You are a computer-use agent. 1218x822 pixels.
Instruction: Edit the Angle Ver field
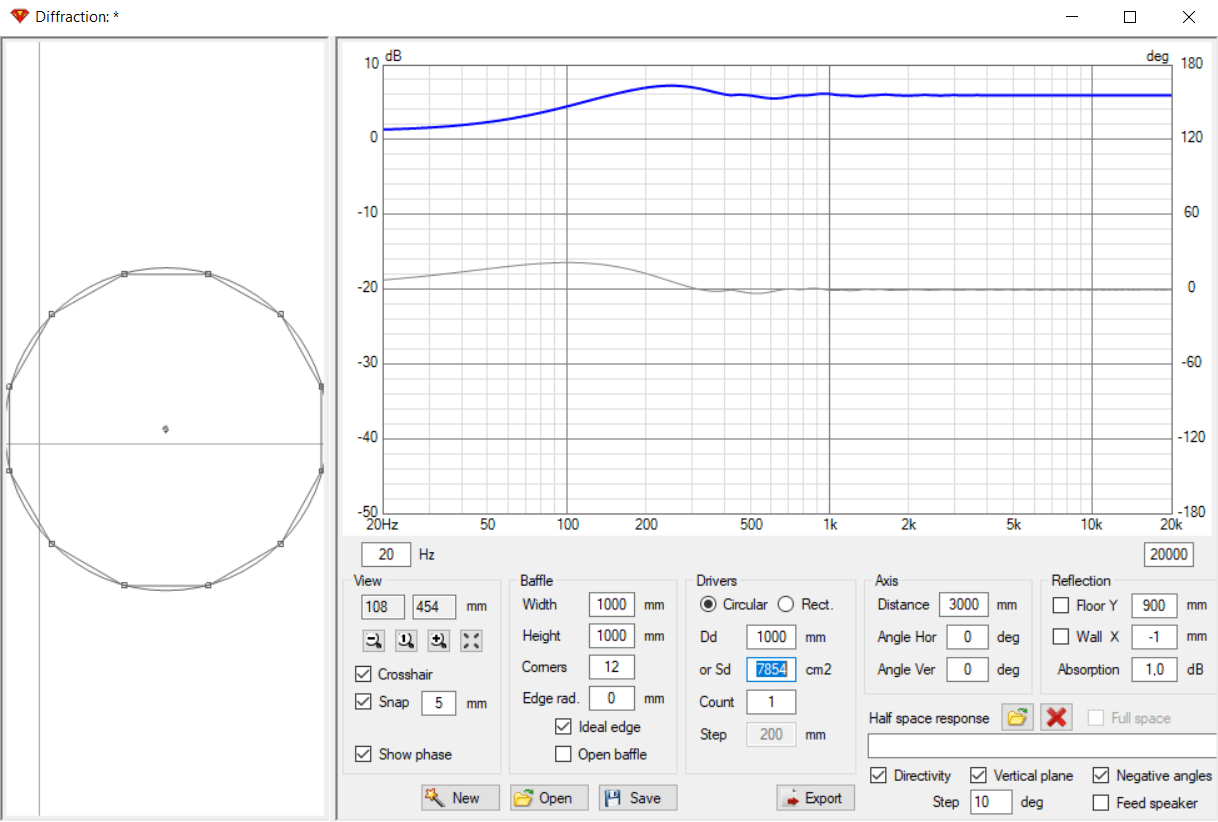point(968,669)
